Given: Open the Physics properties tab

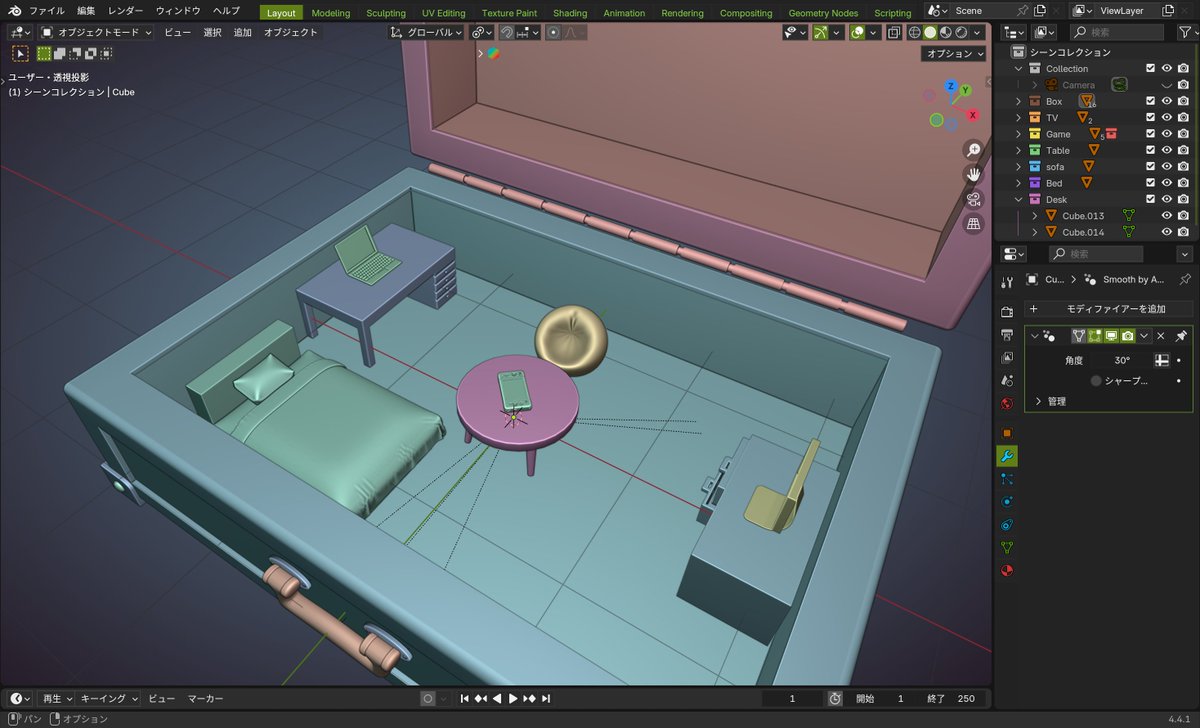Looking at the screenshot, I should 1007,502.
